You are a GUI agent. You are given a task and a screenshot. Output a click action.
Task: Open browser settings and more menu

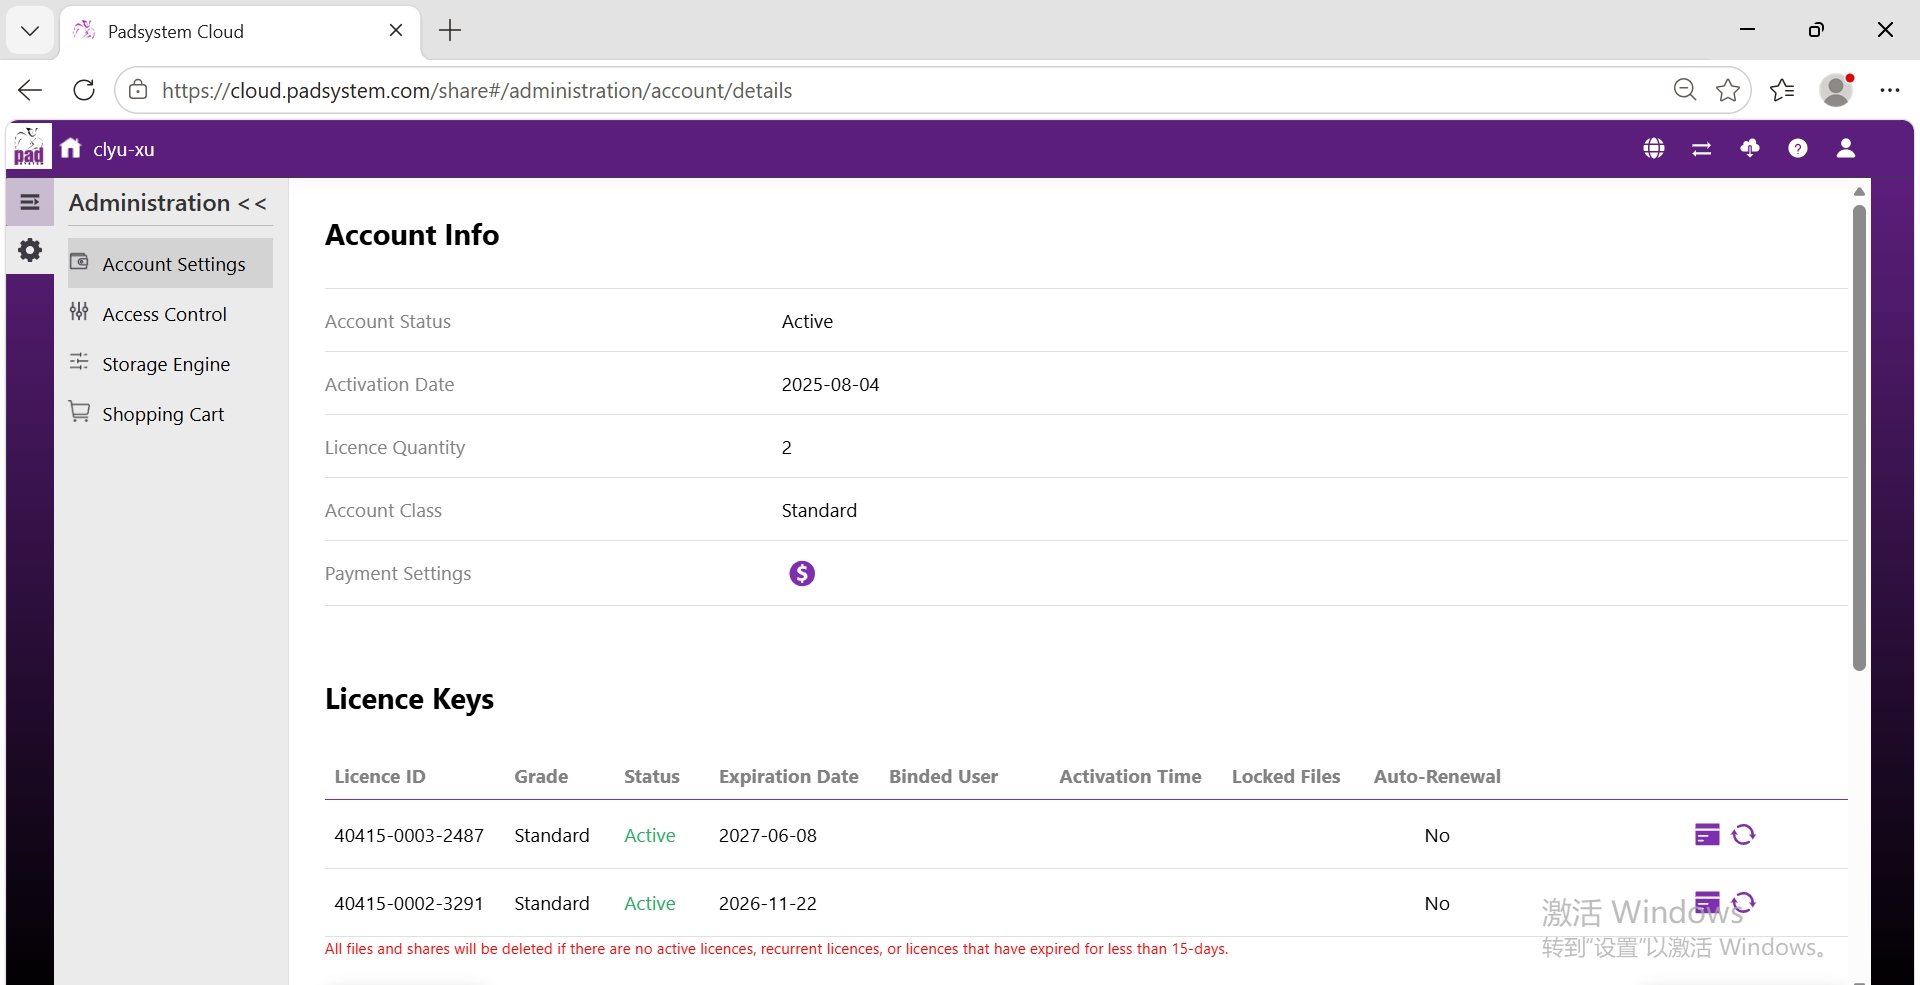(x=1889, y=90)
